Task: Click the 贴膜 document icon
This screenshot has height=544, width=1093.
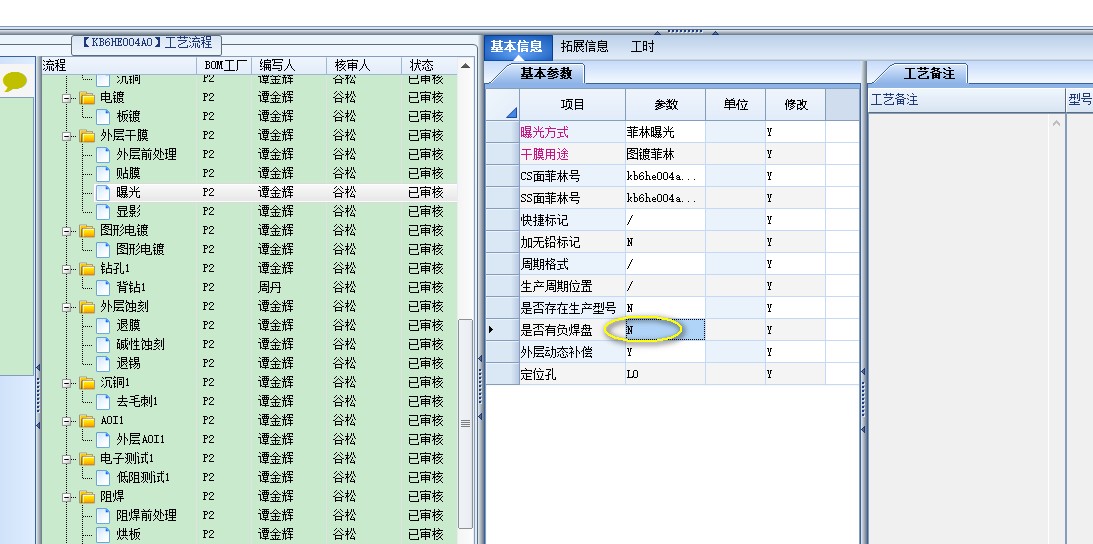Action: pos(103,173)
